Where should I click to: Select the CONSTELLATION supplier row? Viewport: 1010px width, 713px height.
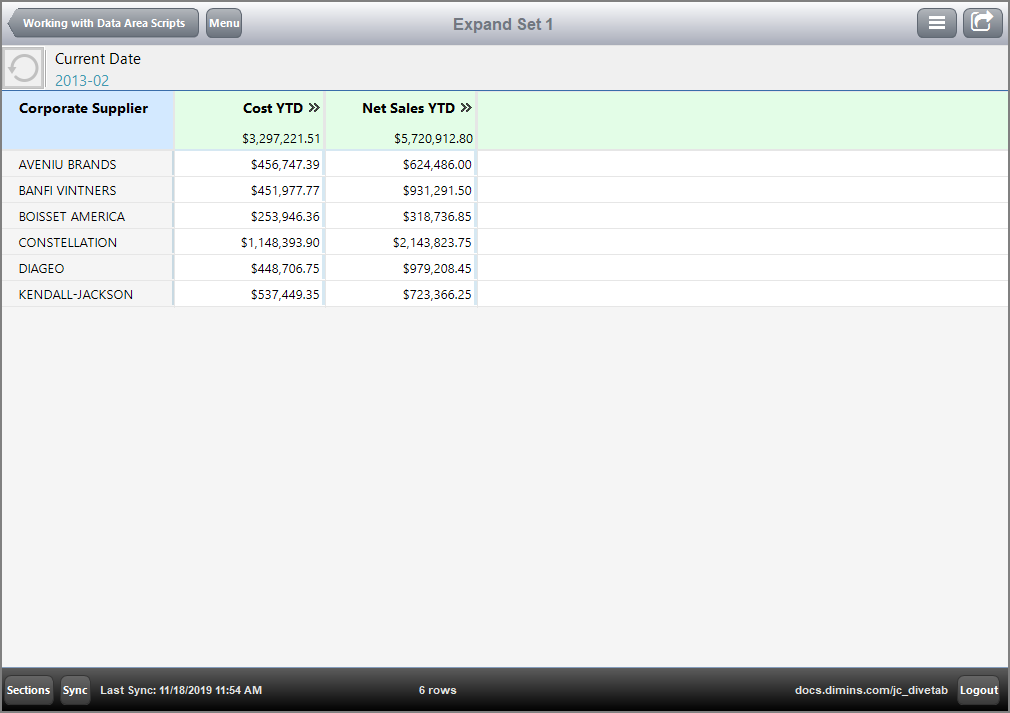coord(67,242)
